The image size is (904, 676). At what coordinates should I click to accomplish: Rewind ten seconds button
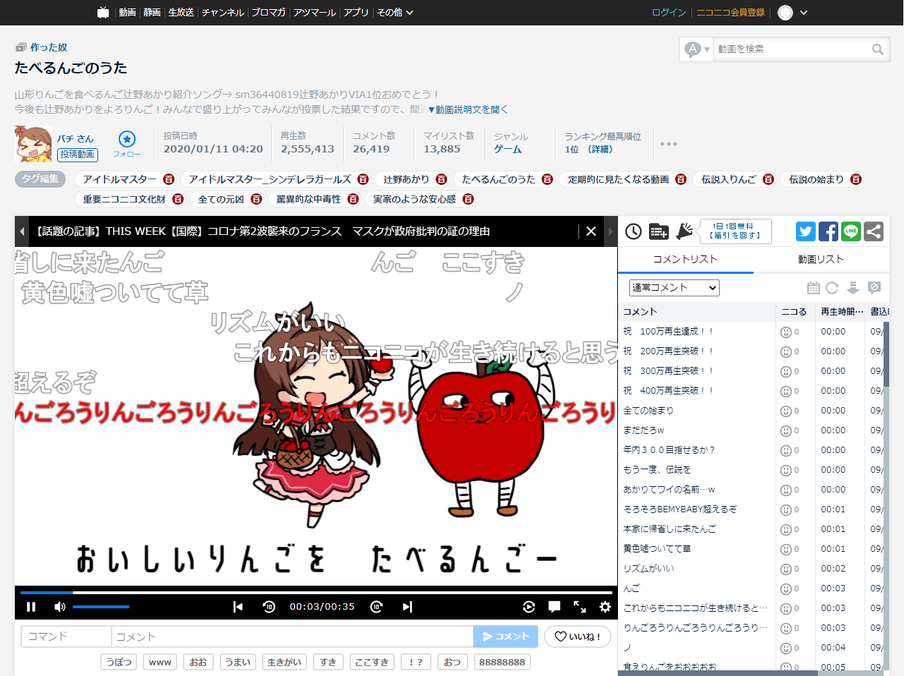[269, 606]
